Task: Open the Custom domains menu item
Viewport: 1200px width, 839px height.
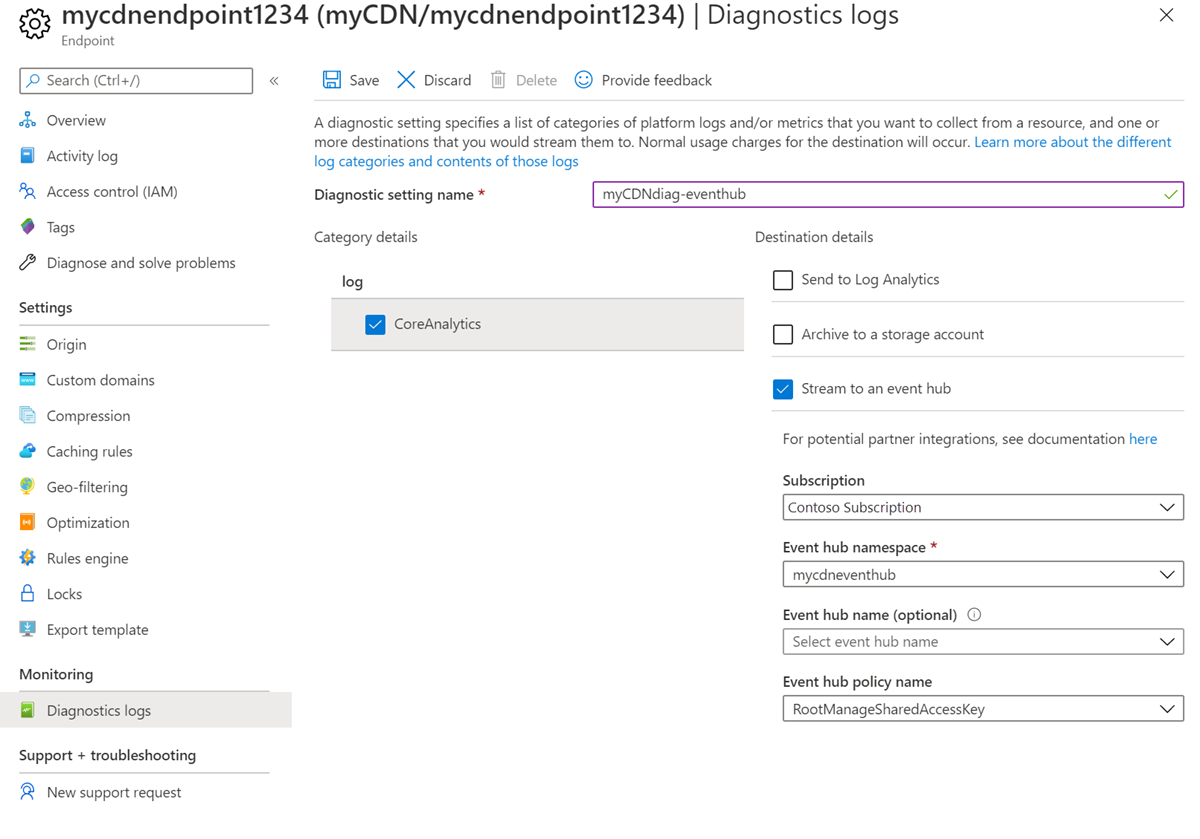Action: pos(100,380)
